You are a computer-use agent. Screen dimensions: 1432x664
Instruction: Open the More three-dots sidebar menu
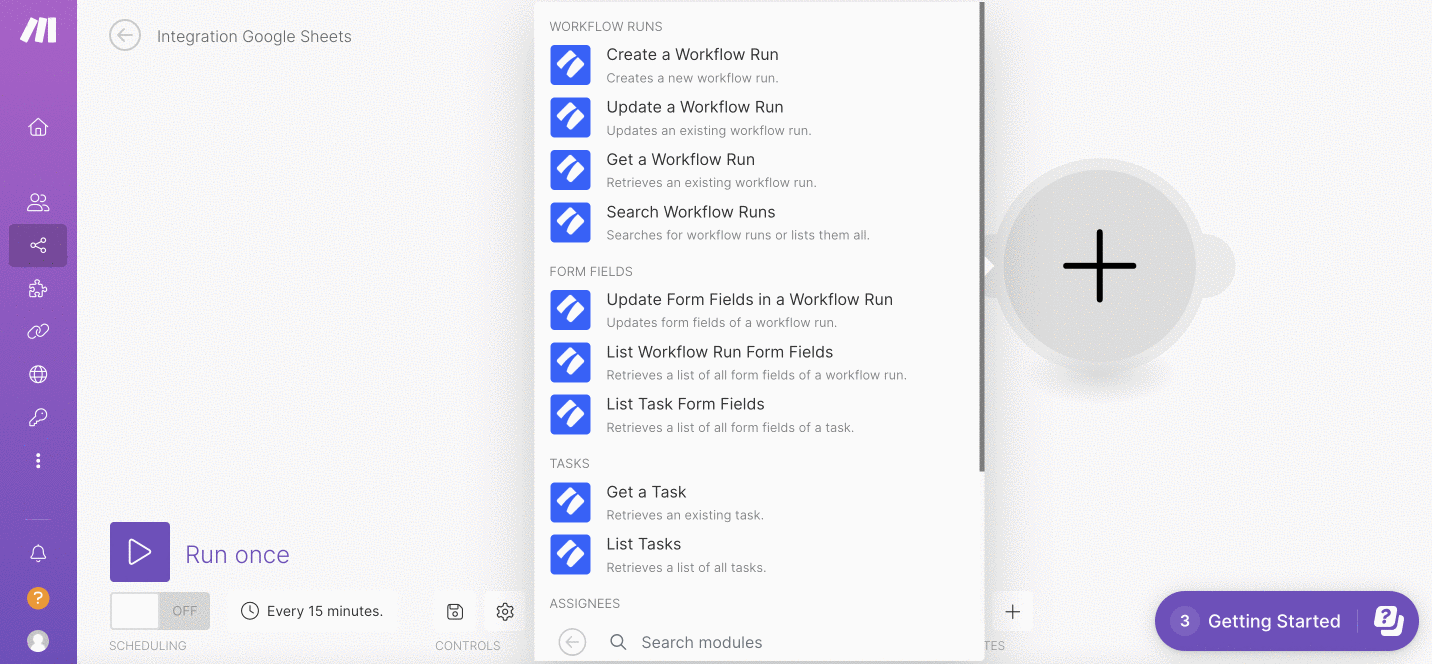(38, 460)
